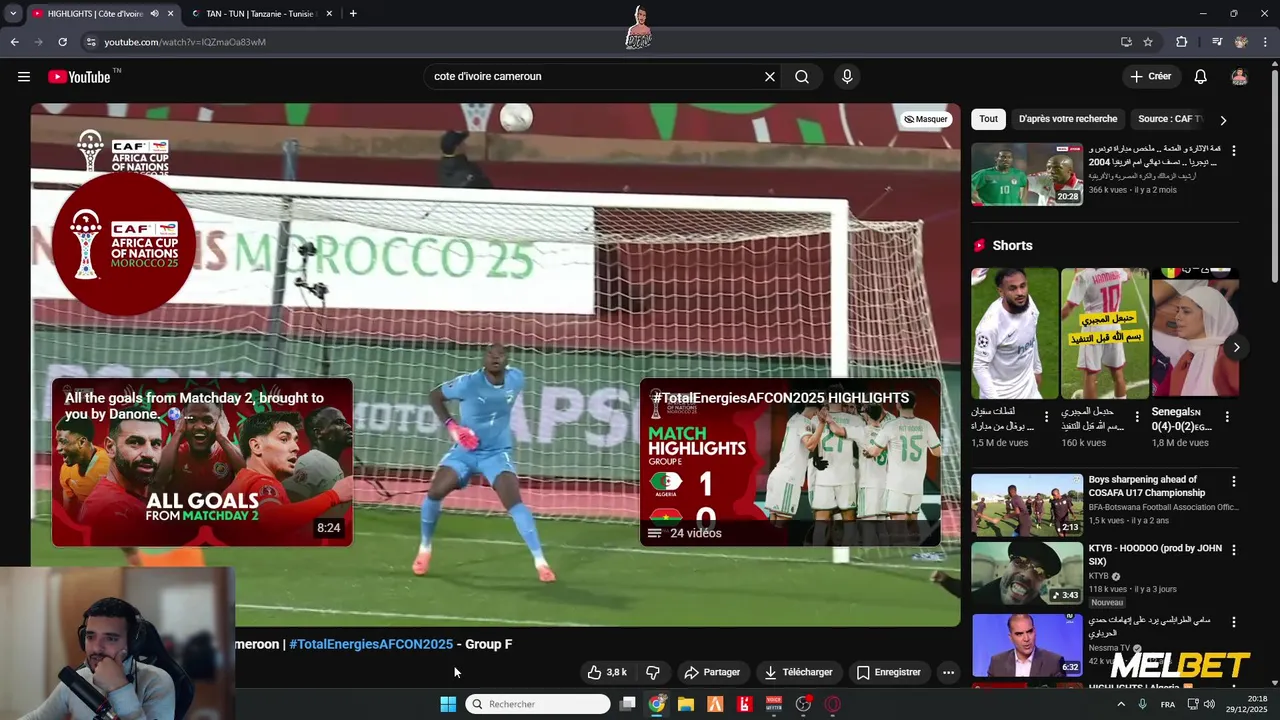Save the video with Enregistrer
The width and height of the screenshot is (1280, 720).
click(889, 672)
